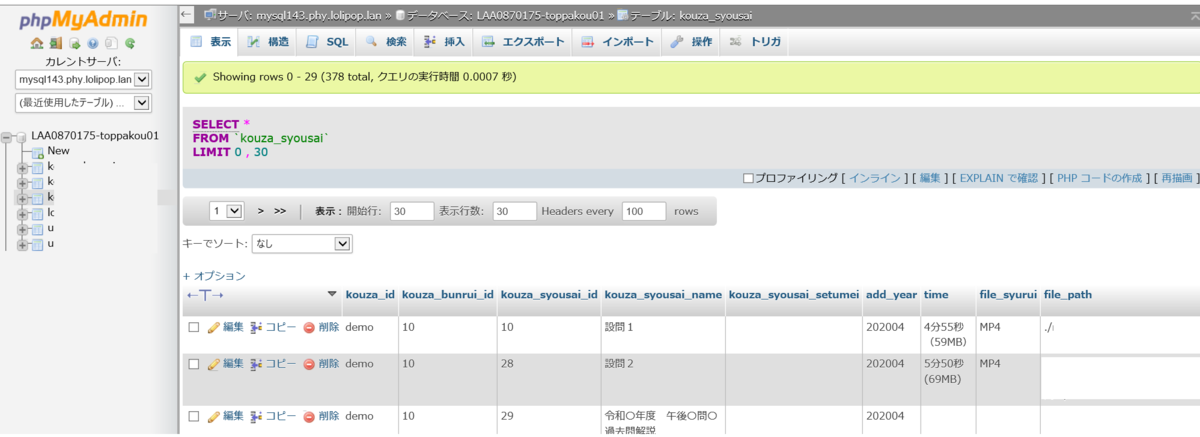The height and width of the screenshot is (437, 1200).
Task: Open the 挿入 tab
Action: point(445,42)
